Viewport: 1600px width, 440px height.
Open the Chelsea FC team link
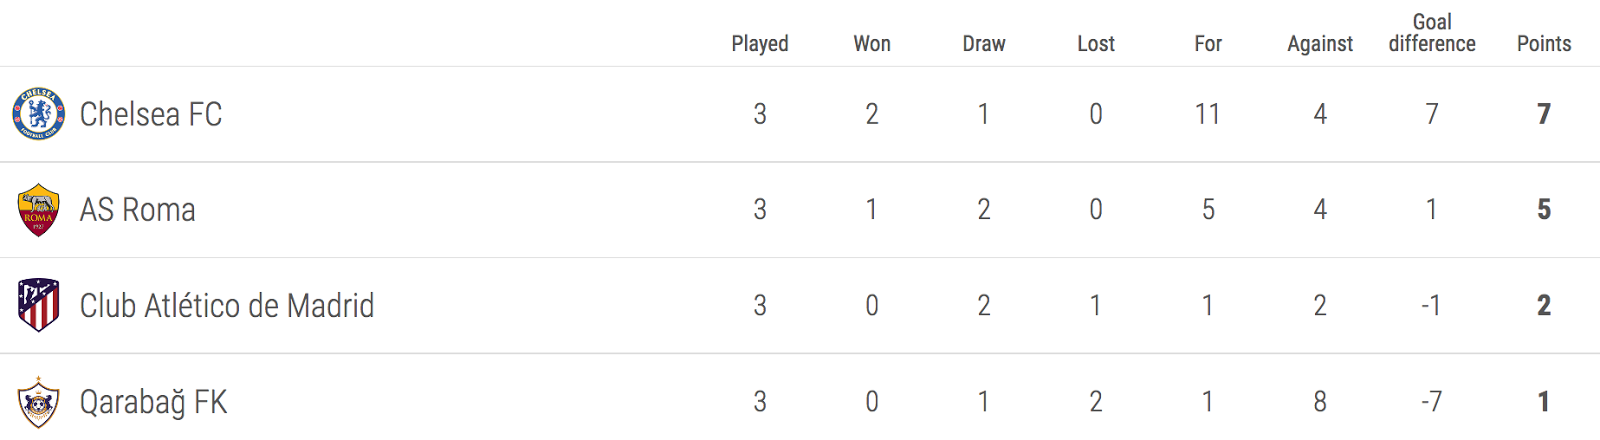151,114
